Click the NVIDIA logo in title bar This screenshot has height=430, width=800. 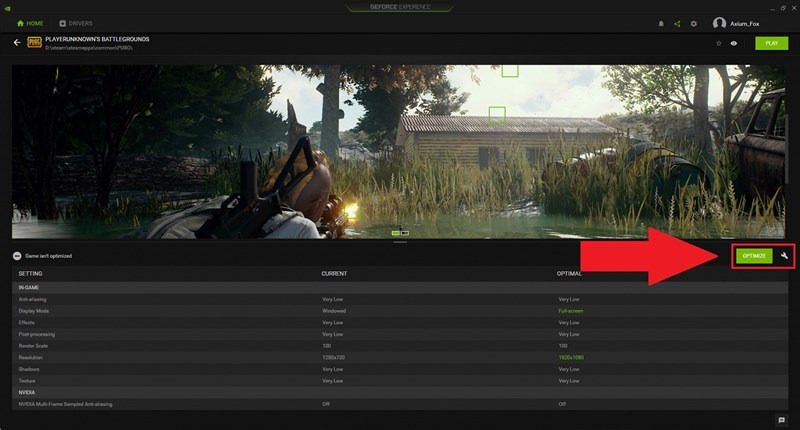pyautogui.click(x=7, y=8)
